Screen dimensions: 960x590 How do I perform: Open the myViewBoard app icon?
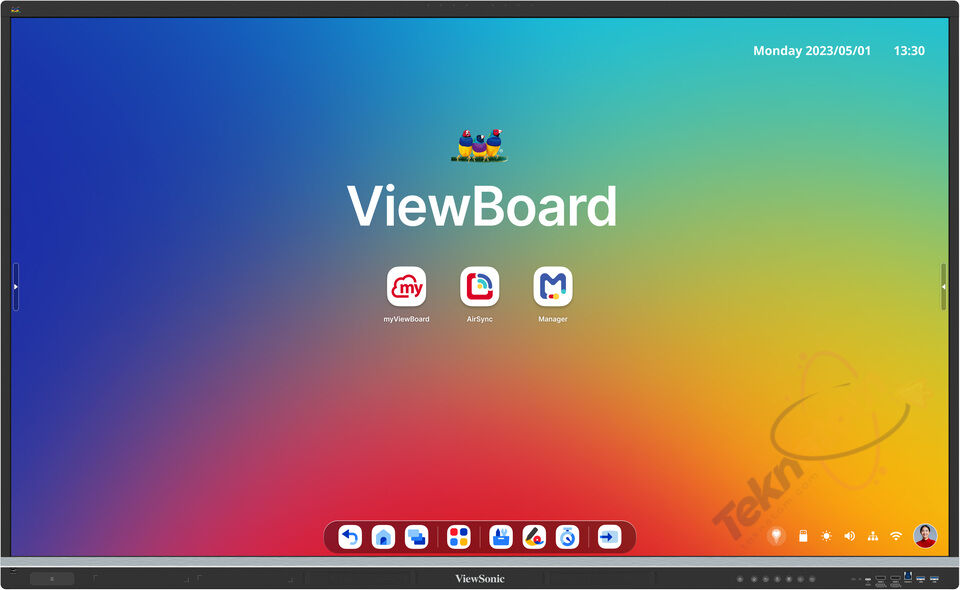point(407,286)
